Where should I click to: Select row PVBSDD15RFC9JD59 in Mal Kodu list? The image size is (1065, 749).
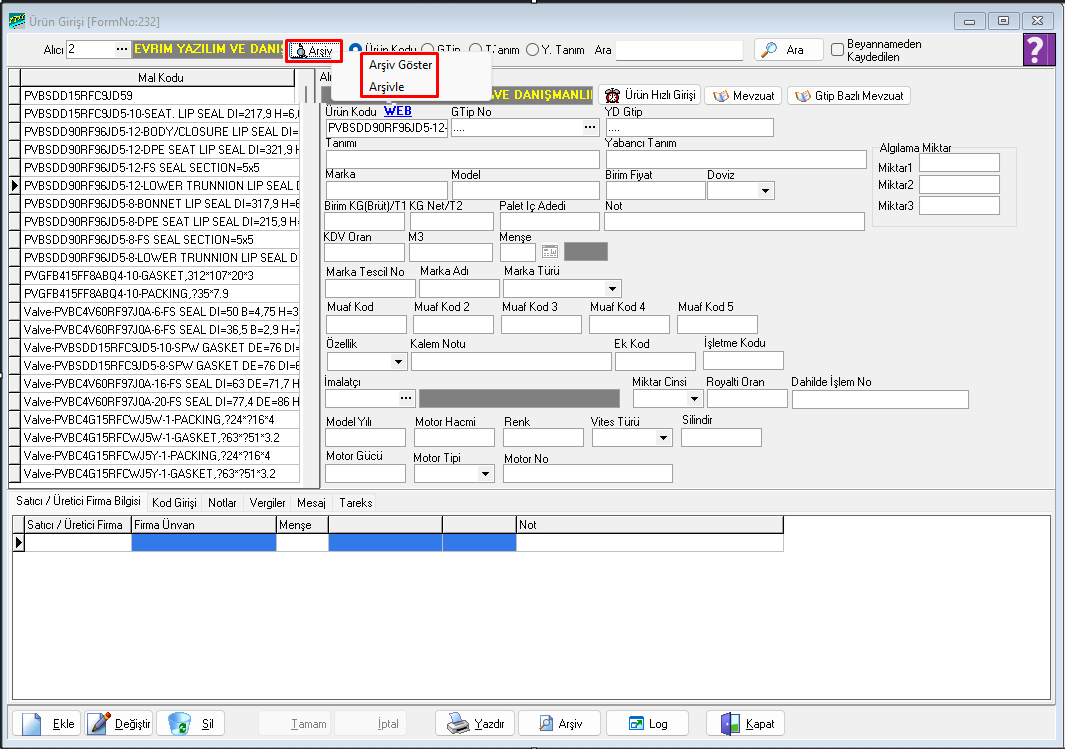tap(160, 96)
